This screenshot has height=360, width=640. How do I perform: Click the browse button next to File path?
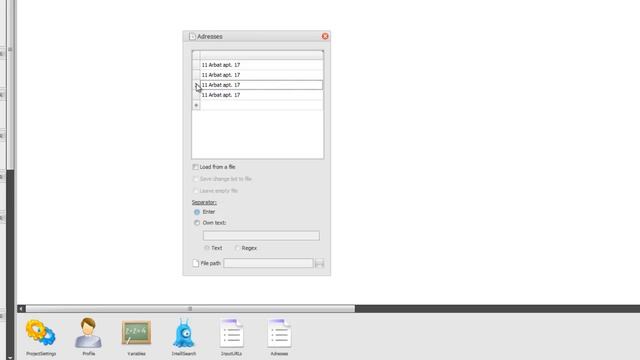319,263
